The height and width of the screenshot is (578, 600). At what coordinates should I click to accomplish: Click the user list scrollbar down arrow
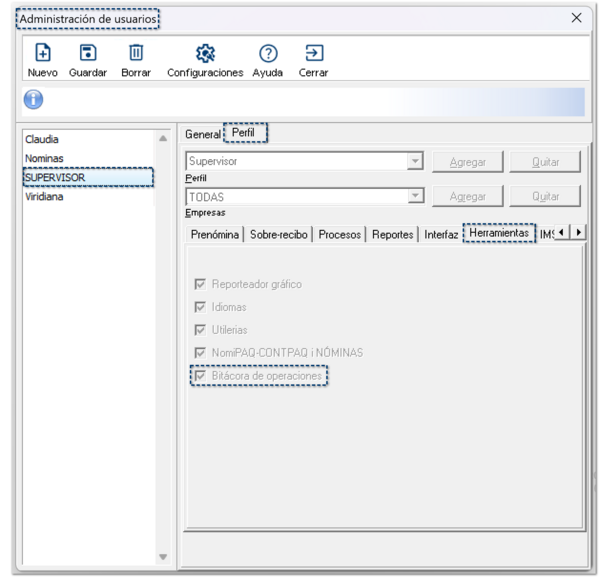click(163, 557)
